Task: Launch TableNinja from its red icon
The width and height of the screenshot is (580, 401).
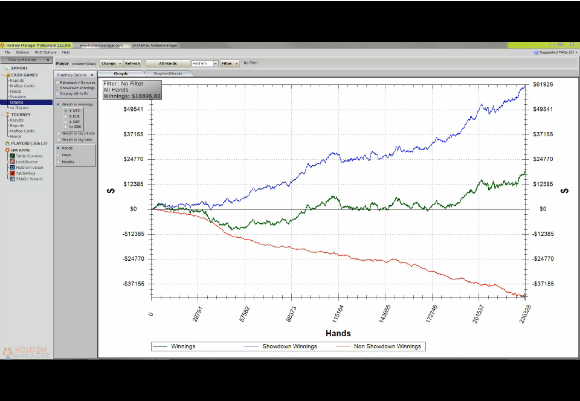Action: [x=12, y=173]
